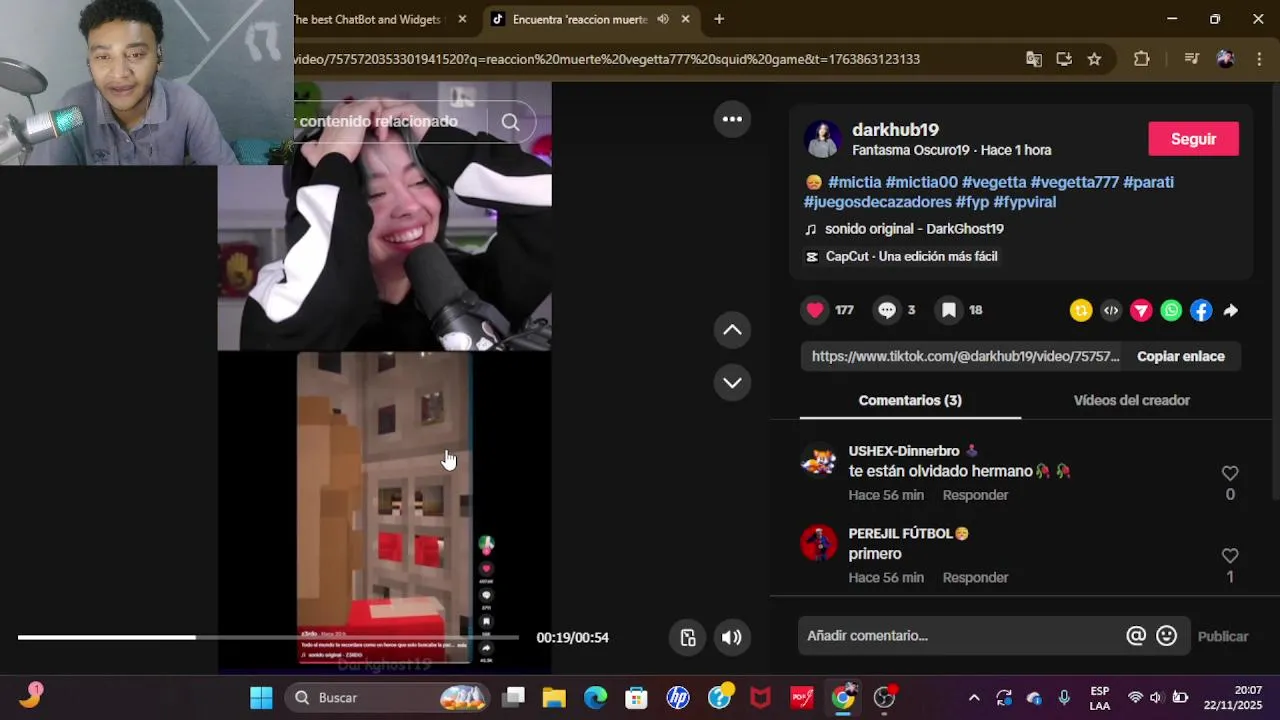Screen dimensions: 1280x720
Task: Open Microsoft Edge from the taskbar
Action: coord(595,697)
